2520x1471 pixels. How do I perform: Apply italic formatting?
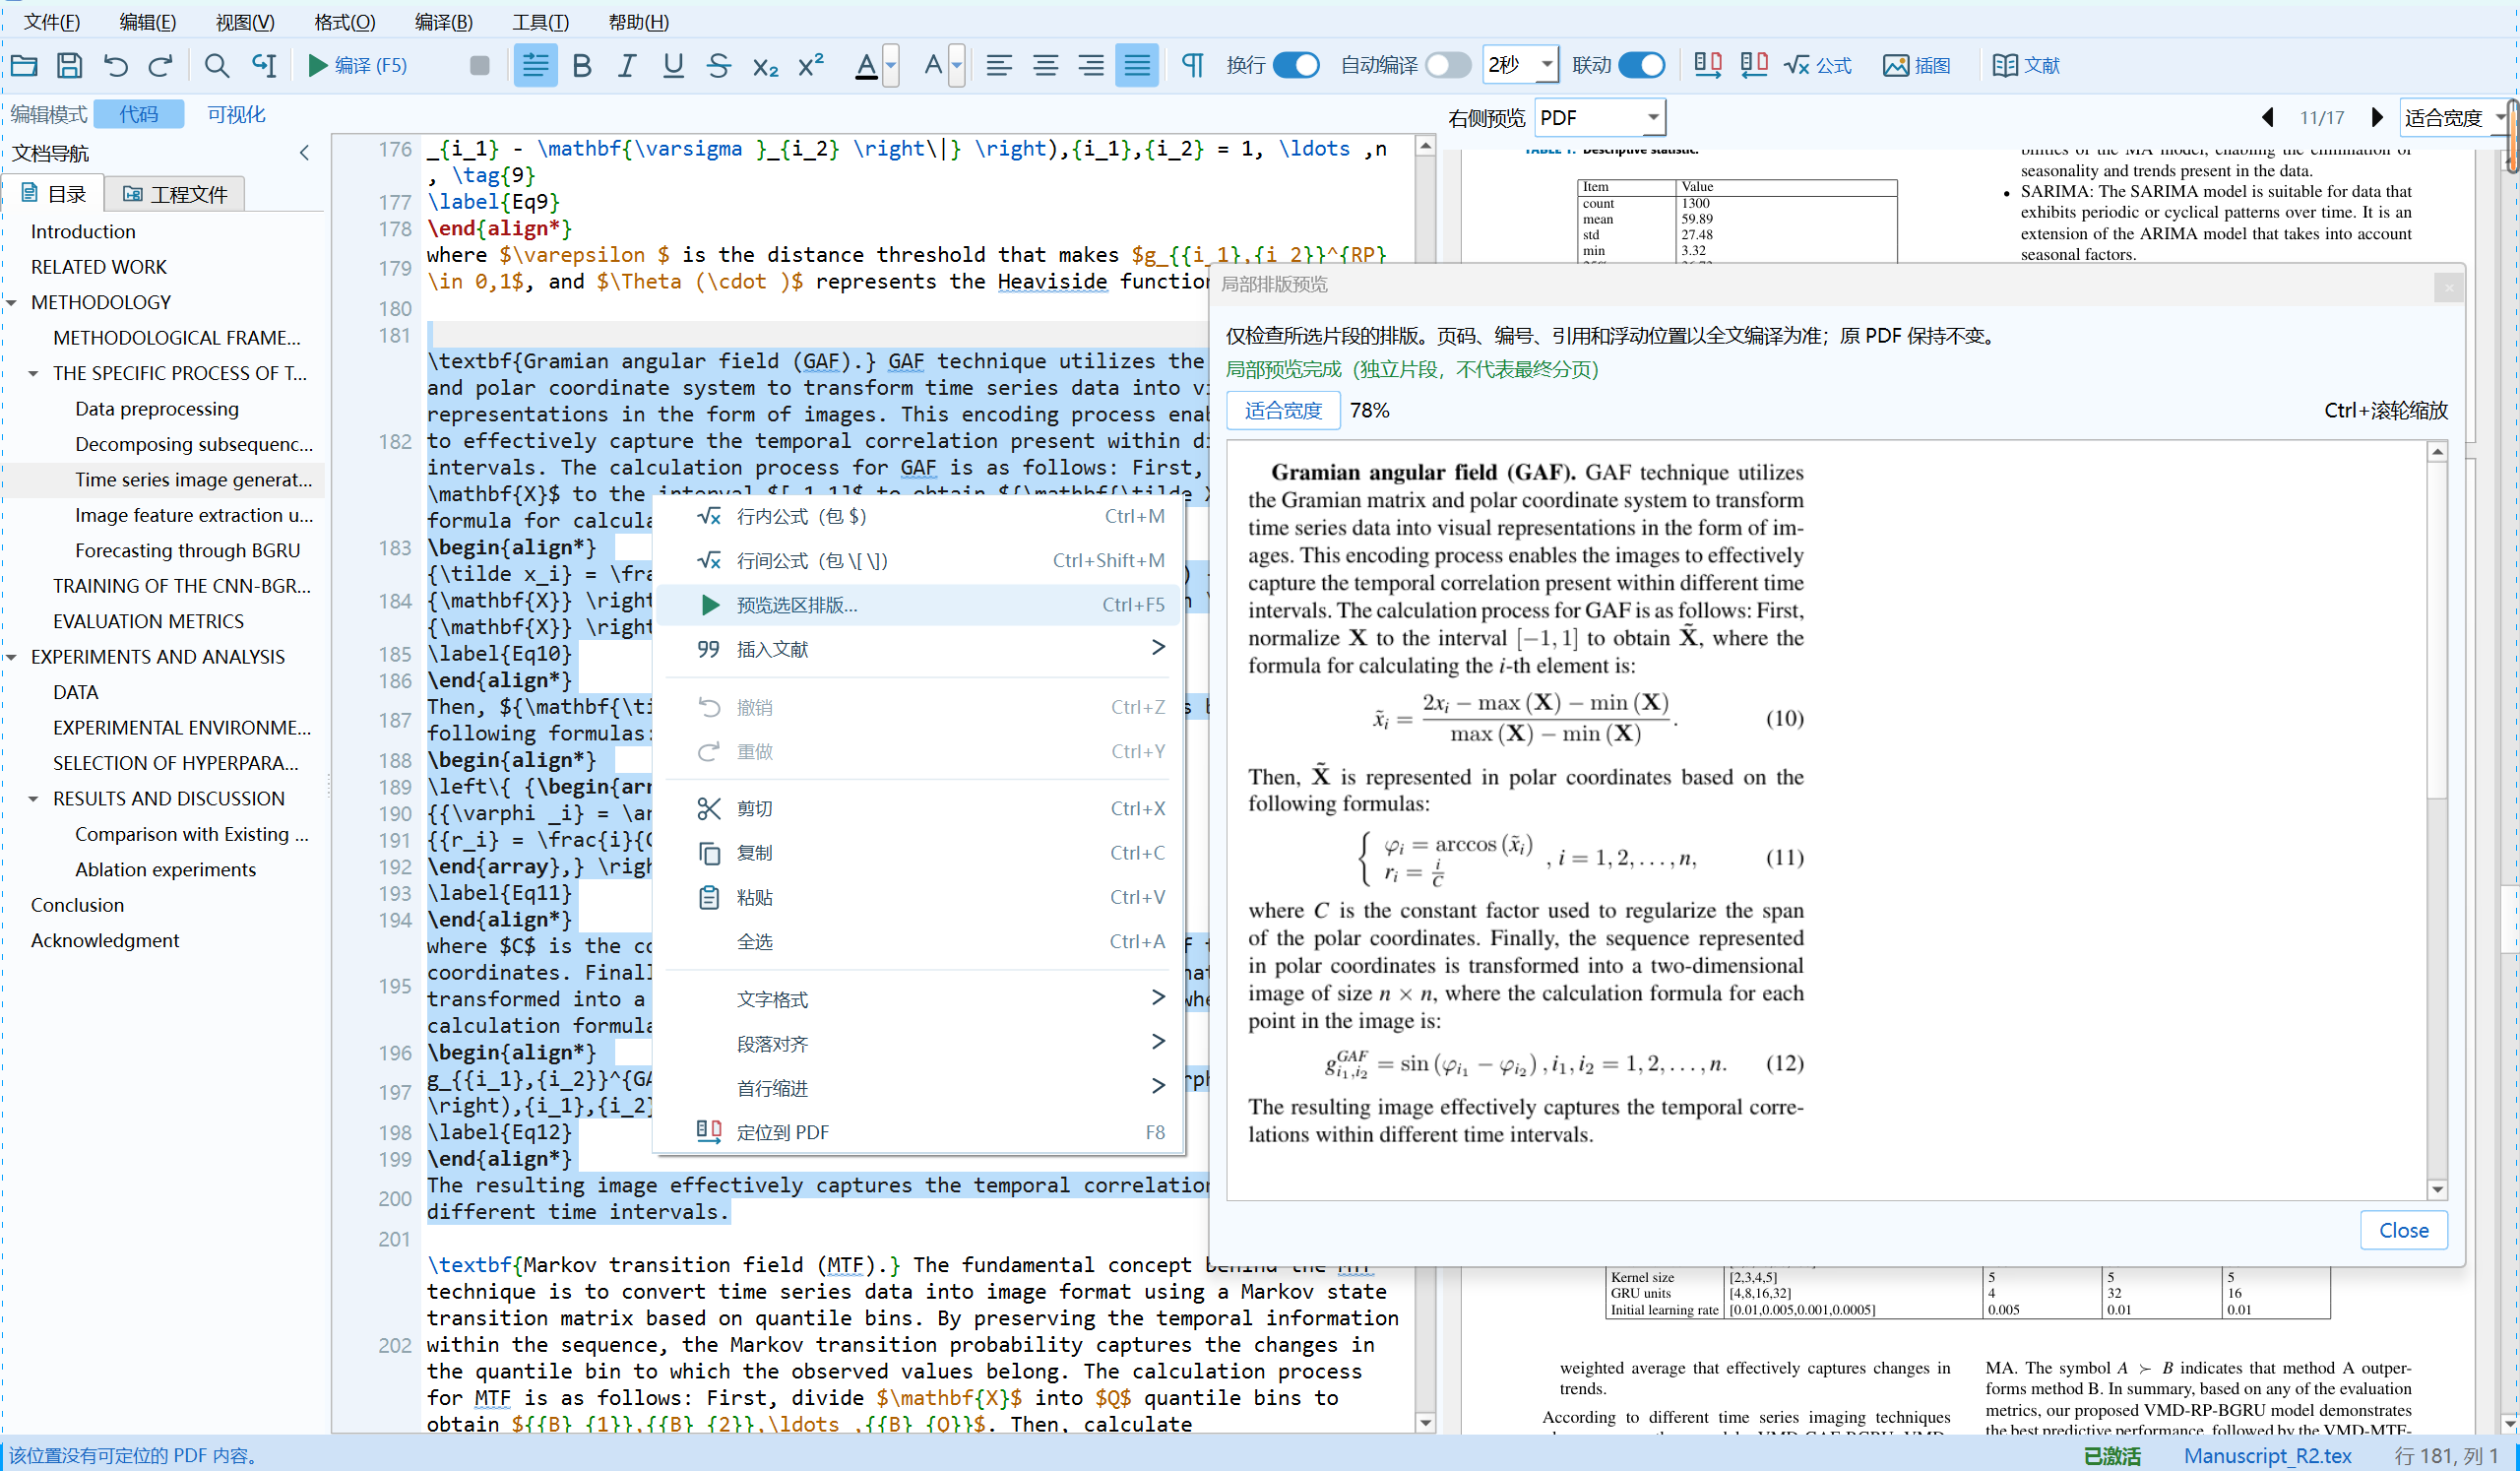click(627, 65)
